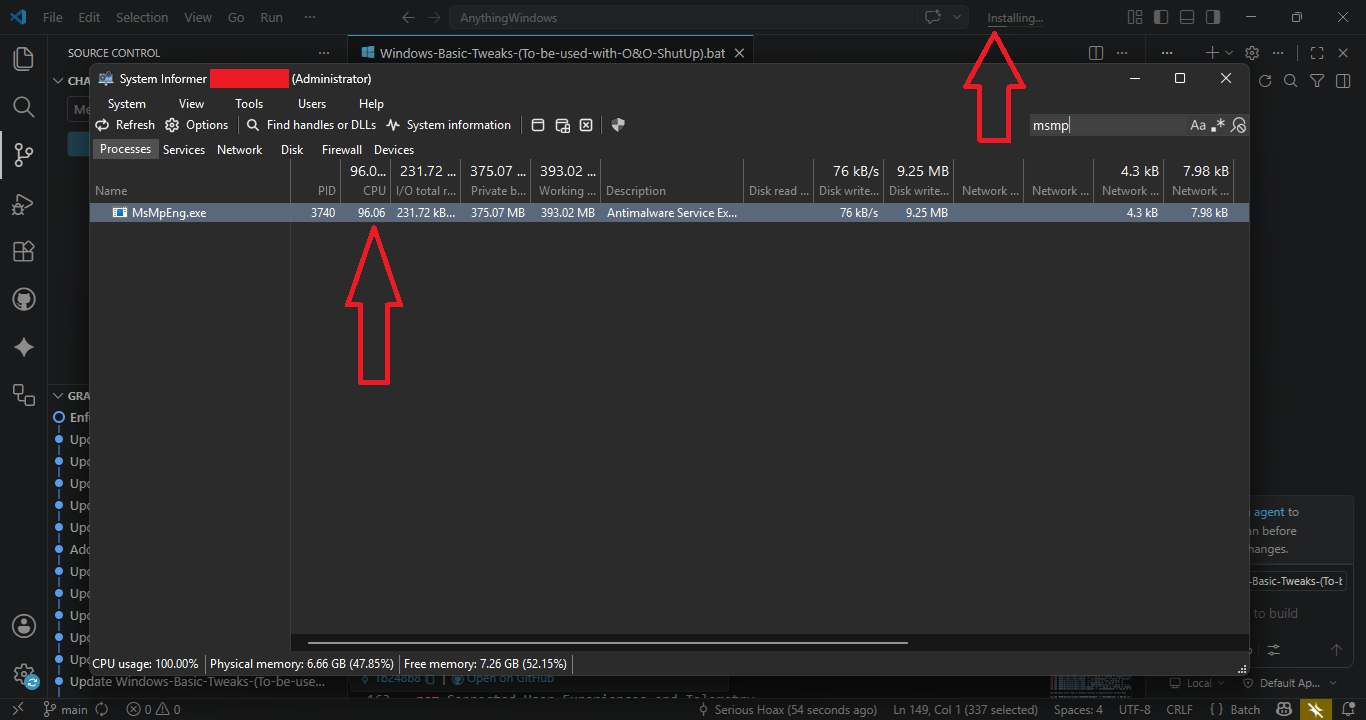Maximize the VS Code secondary panel
Image resolution: width=1366 pixels, height=720 pixels.
pos(1317,53)
